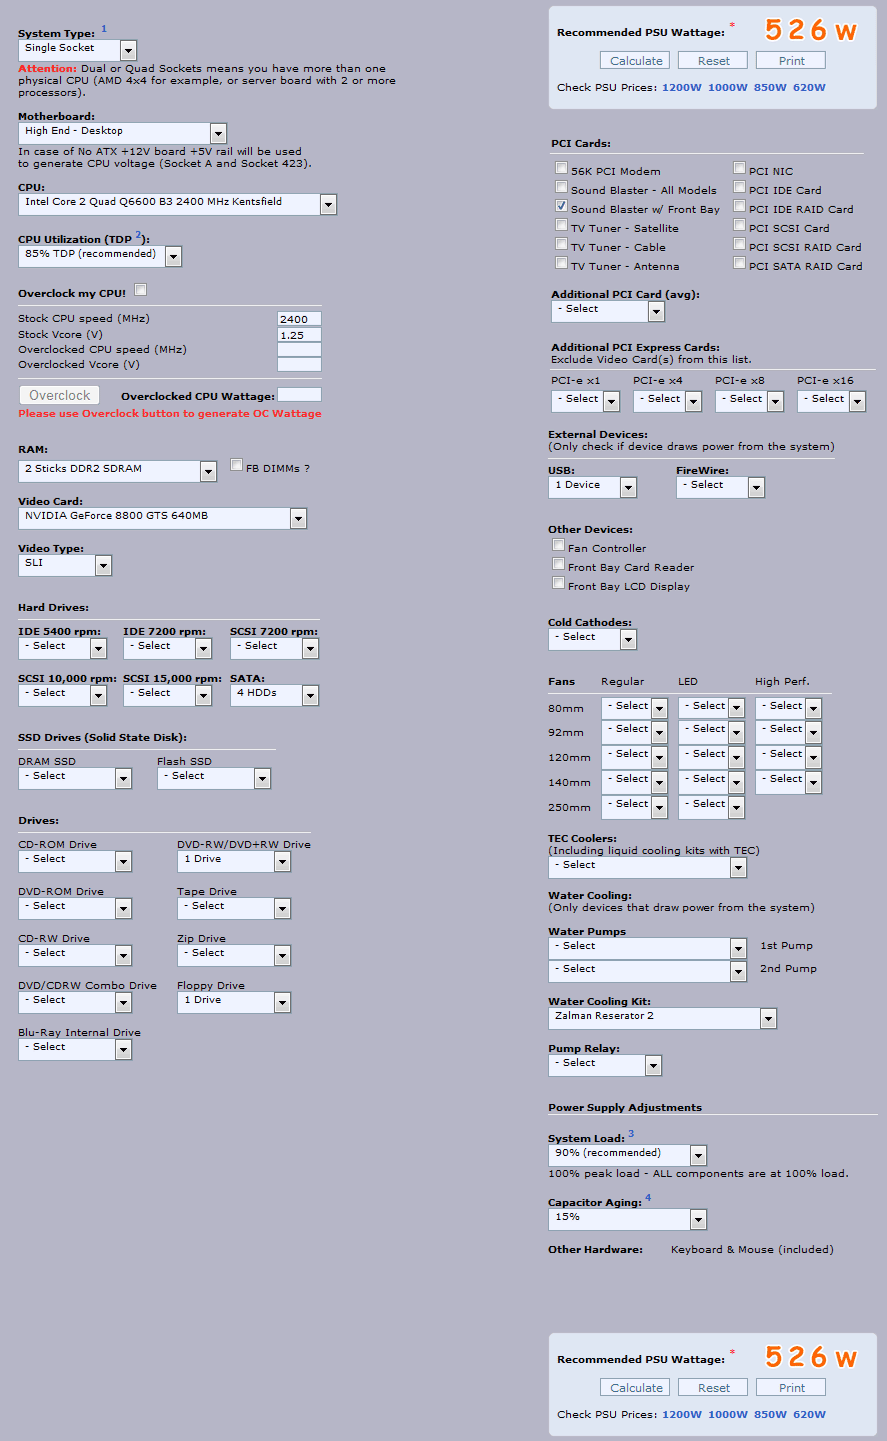Open the IDE 5400 rpm dropdown
This screenshot has height=1441, width=887.
coord(62,648)
